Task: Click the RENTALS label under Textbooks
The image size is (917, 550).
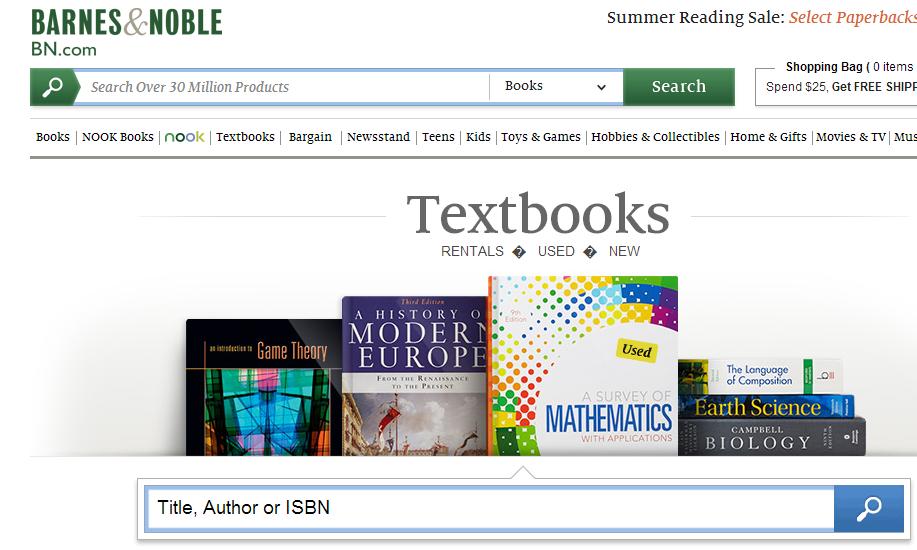Action: 472,252
